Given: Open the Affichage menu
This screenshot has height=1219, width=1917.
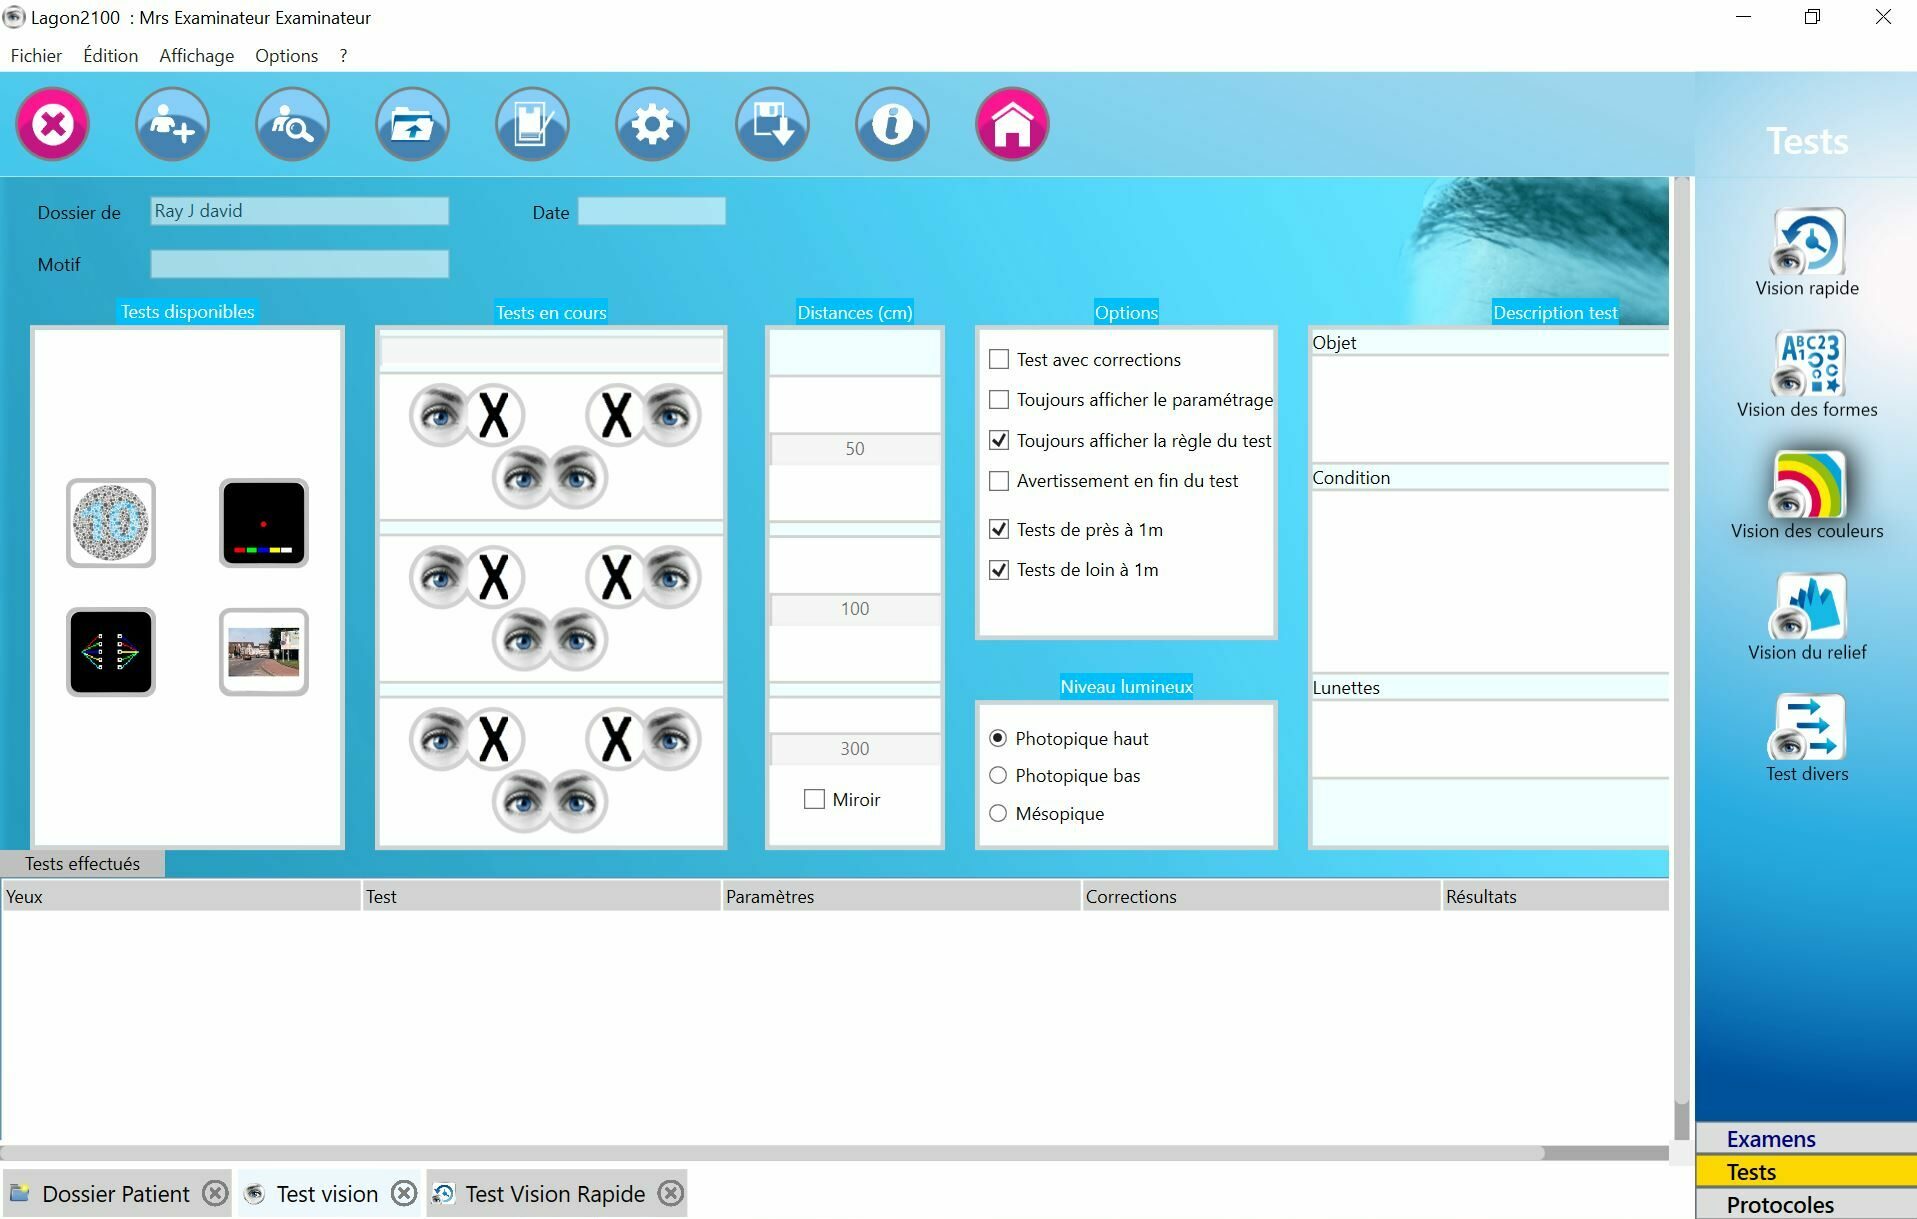Looking at the screenshot, I should 196,56.
